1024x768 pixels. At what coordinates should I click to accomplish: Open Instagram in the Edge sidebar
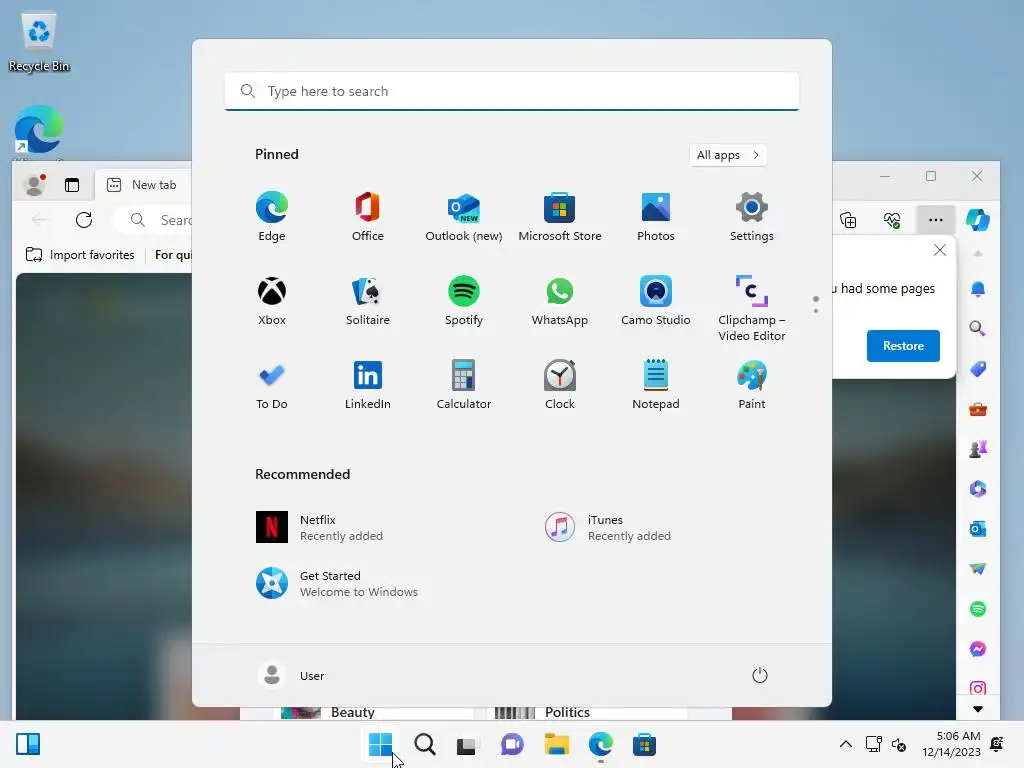978,688
